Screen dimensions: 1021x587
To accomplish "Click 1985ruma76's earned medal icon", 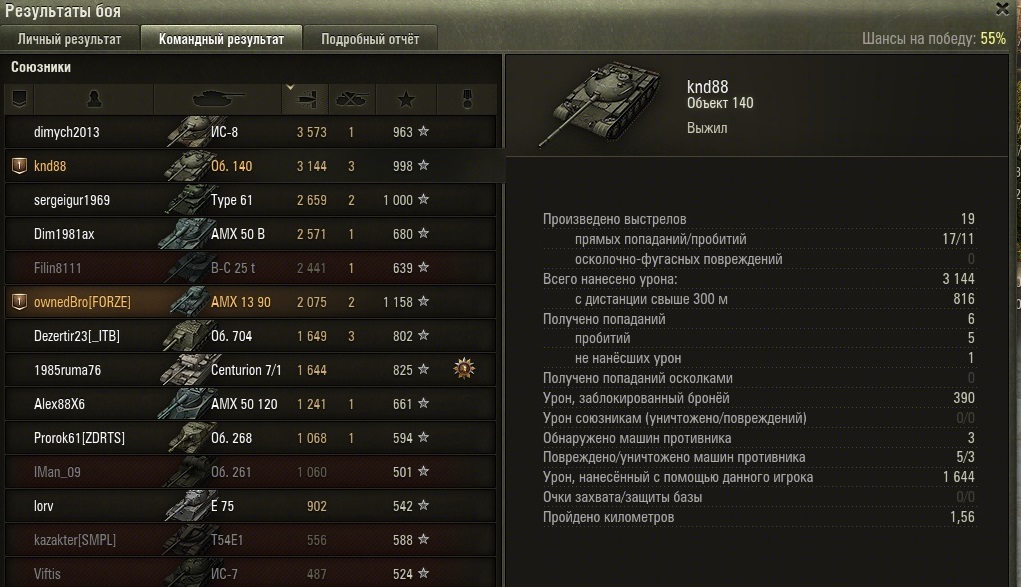I will click(x=464, y=369).
